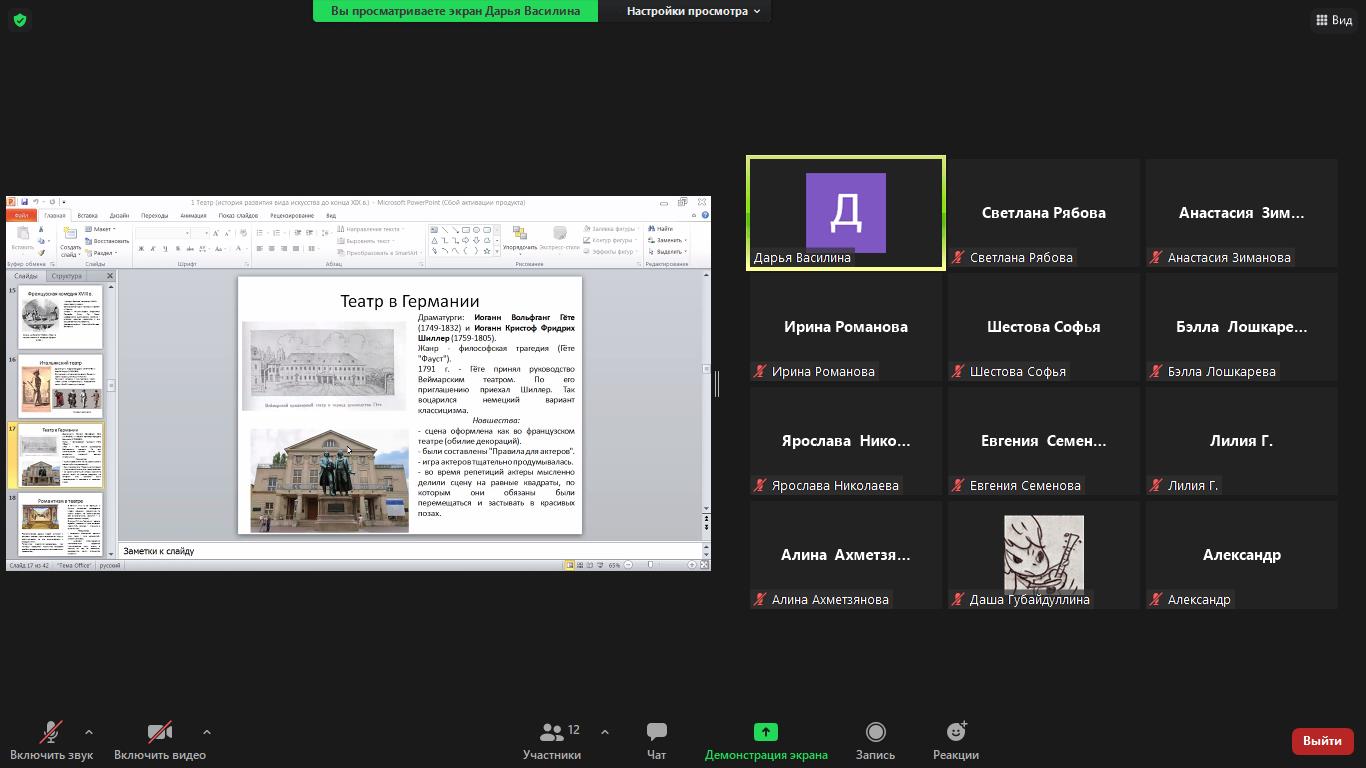Click Дарья Василина's purple avatar tile

point(845,212)
